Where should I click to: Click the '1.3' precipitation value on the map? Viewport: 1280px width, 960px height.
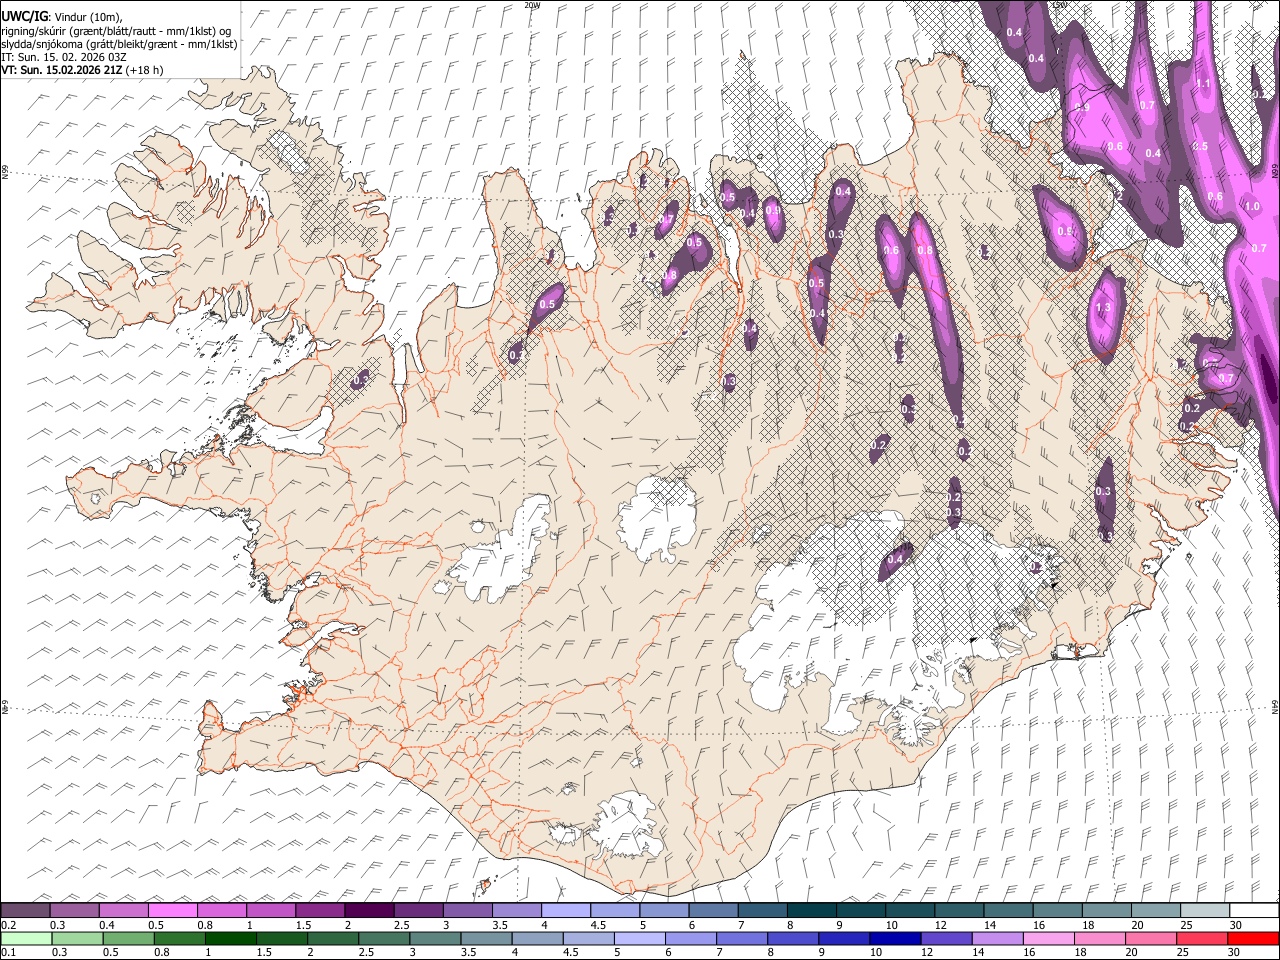click(1104, 308)
